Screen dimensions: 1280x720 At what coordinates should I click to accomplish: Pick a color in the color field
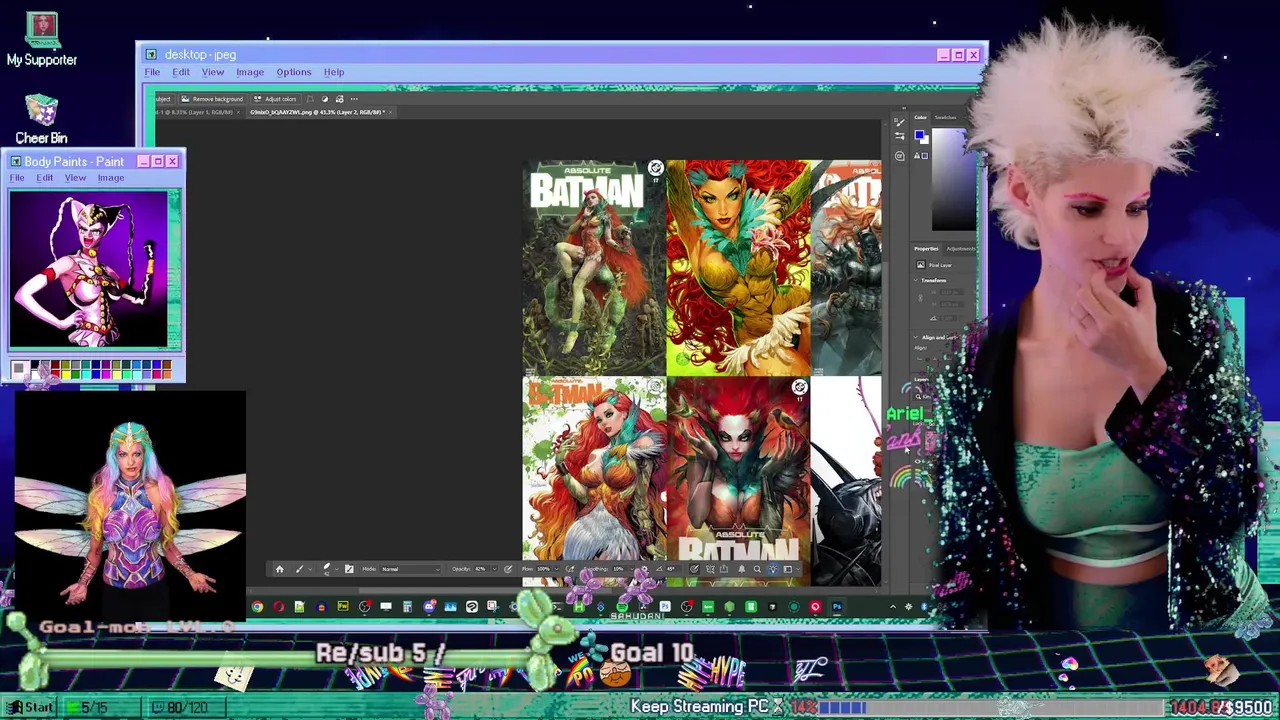coord(954,179)
